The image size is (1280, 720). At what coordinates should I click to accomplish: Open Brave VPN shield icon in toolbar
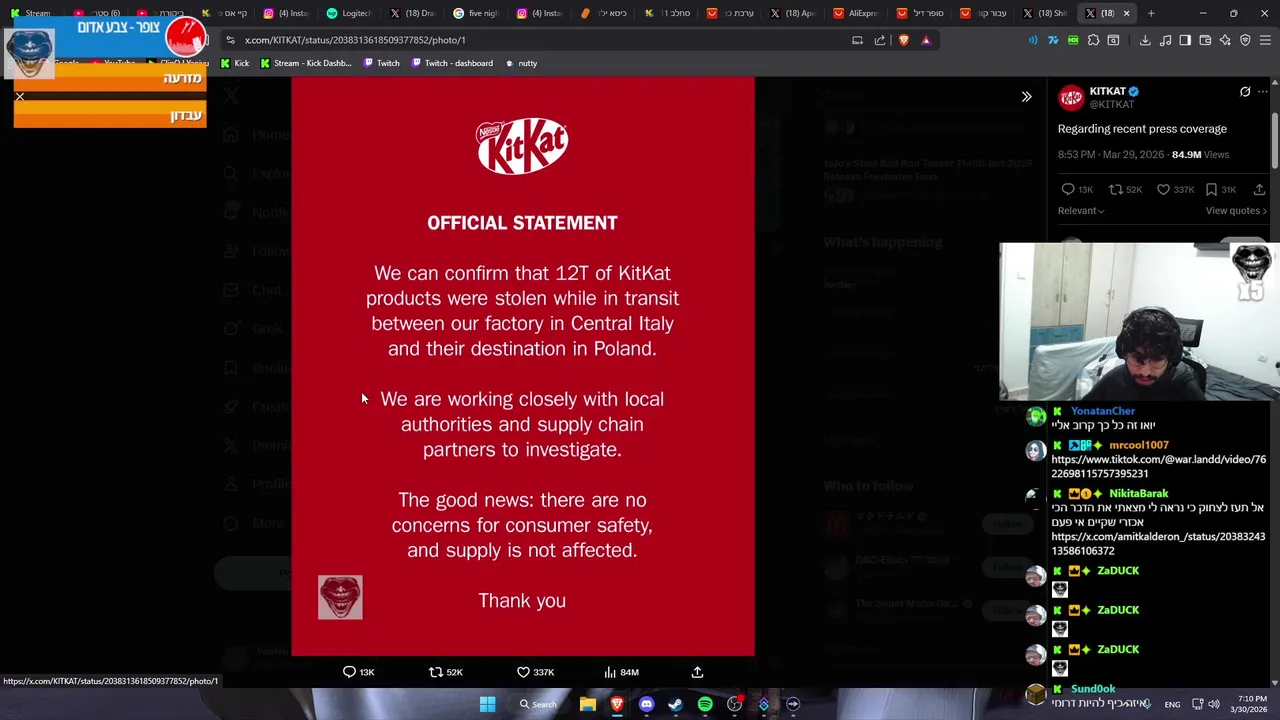coord(1245,40)
